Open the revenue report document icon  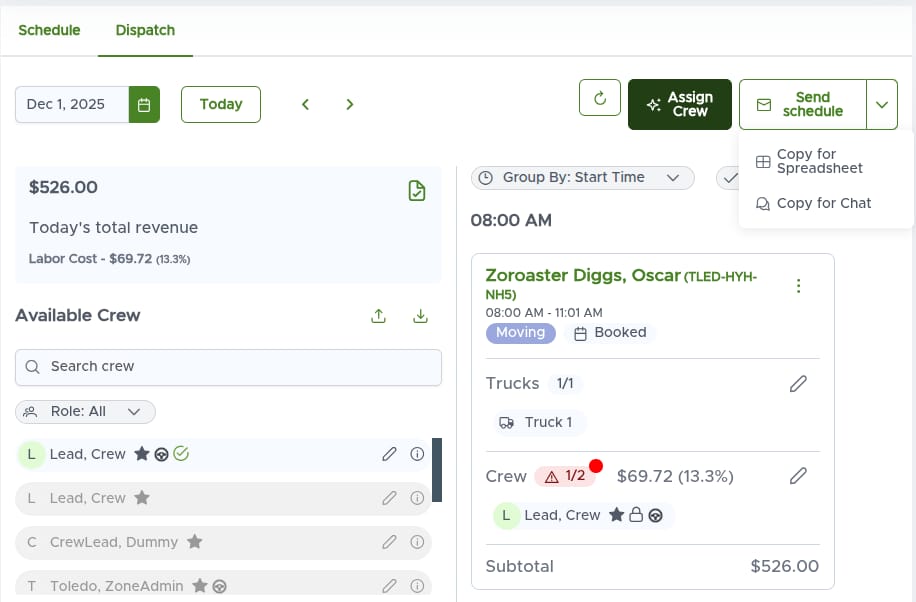[x=417, y=191]
